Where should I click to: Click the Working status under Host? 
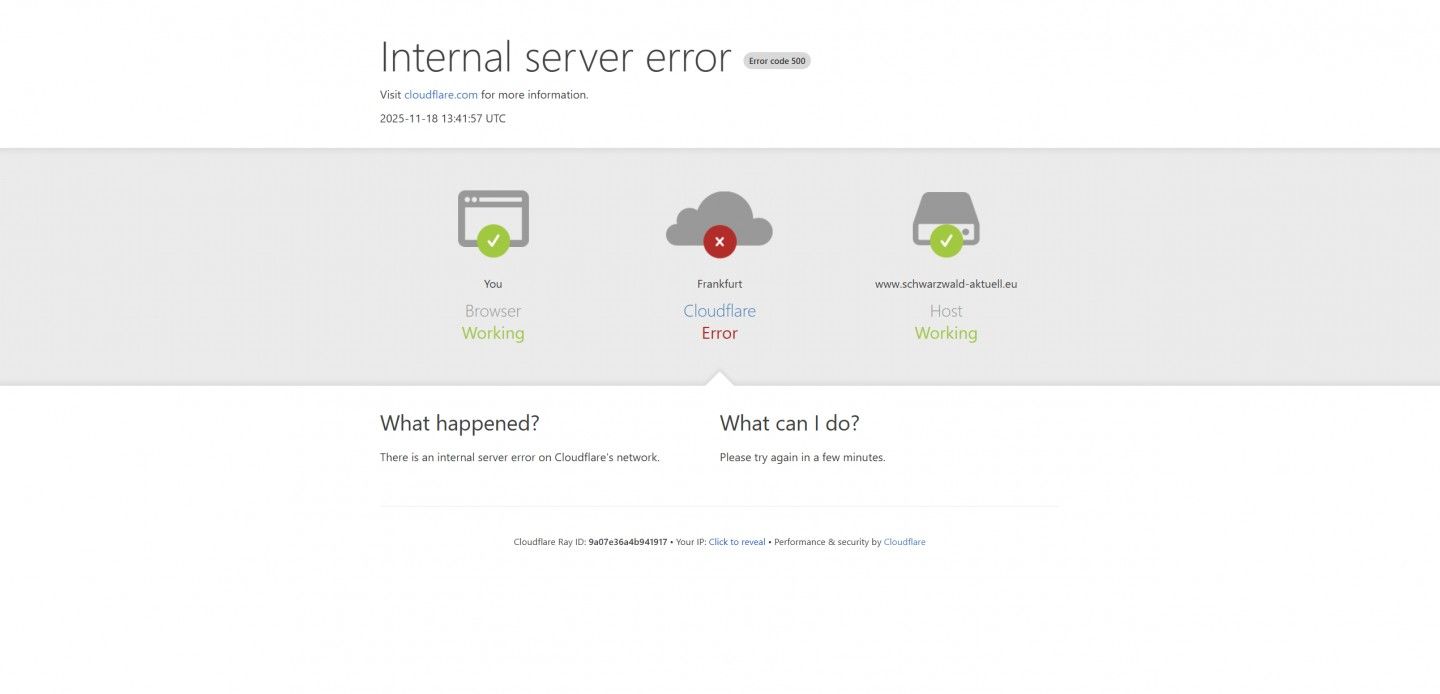point(946,333)
